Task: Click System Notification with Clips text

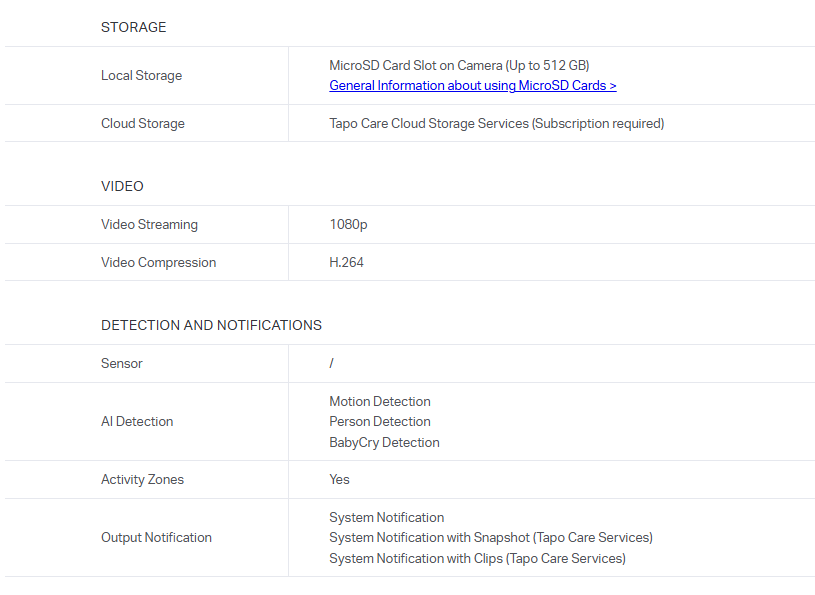Action: pos(477,559)
